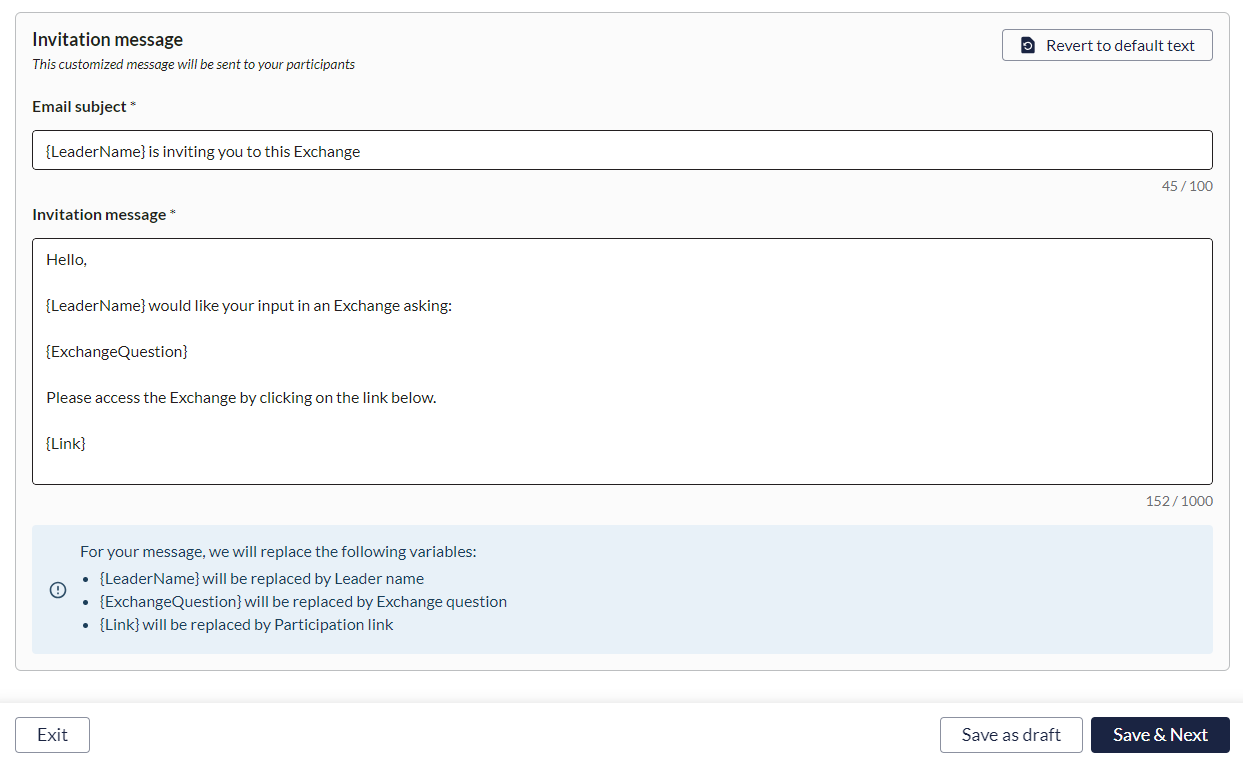Screen dimensions: 1243x765
Task: Click '{Link}' line in message body
Action: [x=66, y=443]
